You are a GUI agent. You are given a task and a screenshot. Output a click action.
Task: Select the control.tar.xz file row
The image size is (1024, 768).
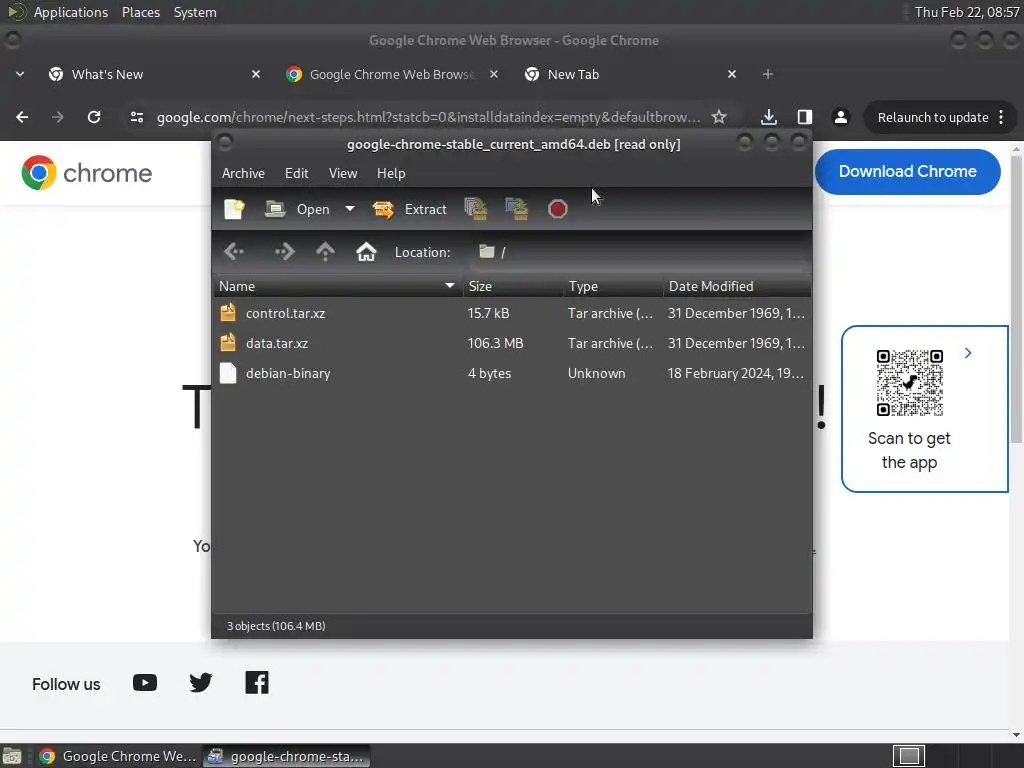(512, 313)
